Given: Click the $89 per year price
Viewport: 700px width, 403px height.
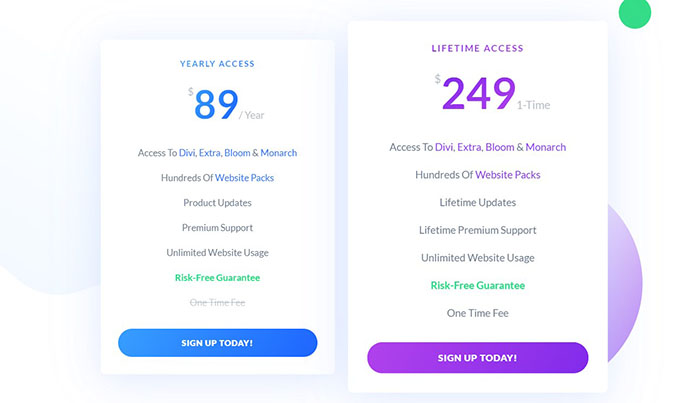Looking at the screenshot, I should pyautogui.click(x=218, y=104).
